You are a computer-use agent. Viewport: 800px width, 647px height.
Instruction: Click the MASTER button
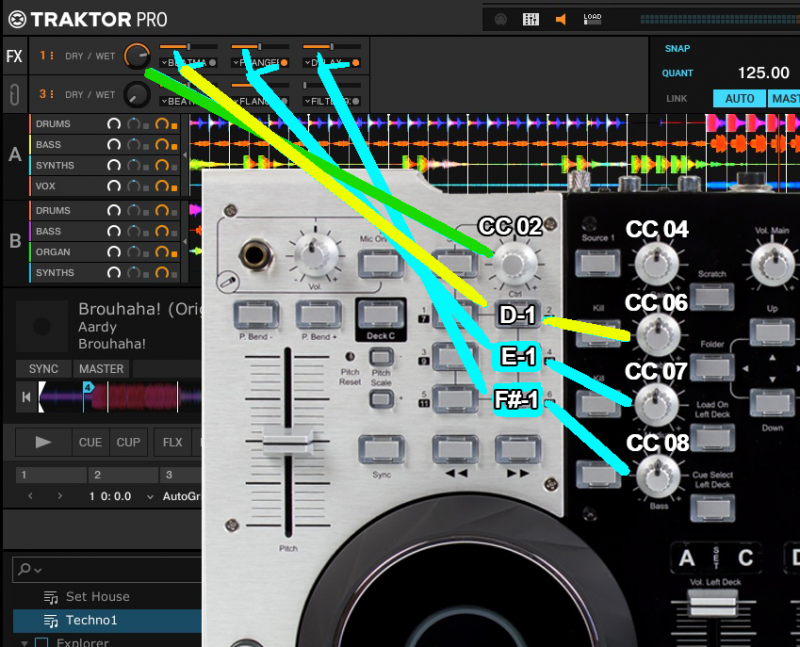tap(101, 368)
